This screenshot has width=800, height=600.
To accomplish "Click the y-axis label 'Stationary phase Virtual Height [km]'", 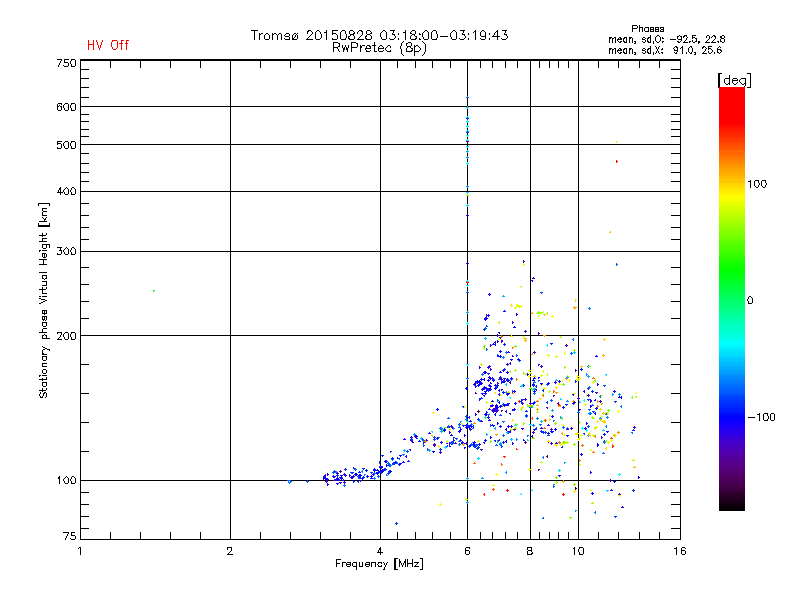I will pyautogui.click(x=44, y=300).
